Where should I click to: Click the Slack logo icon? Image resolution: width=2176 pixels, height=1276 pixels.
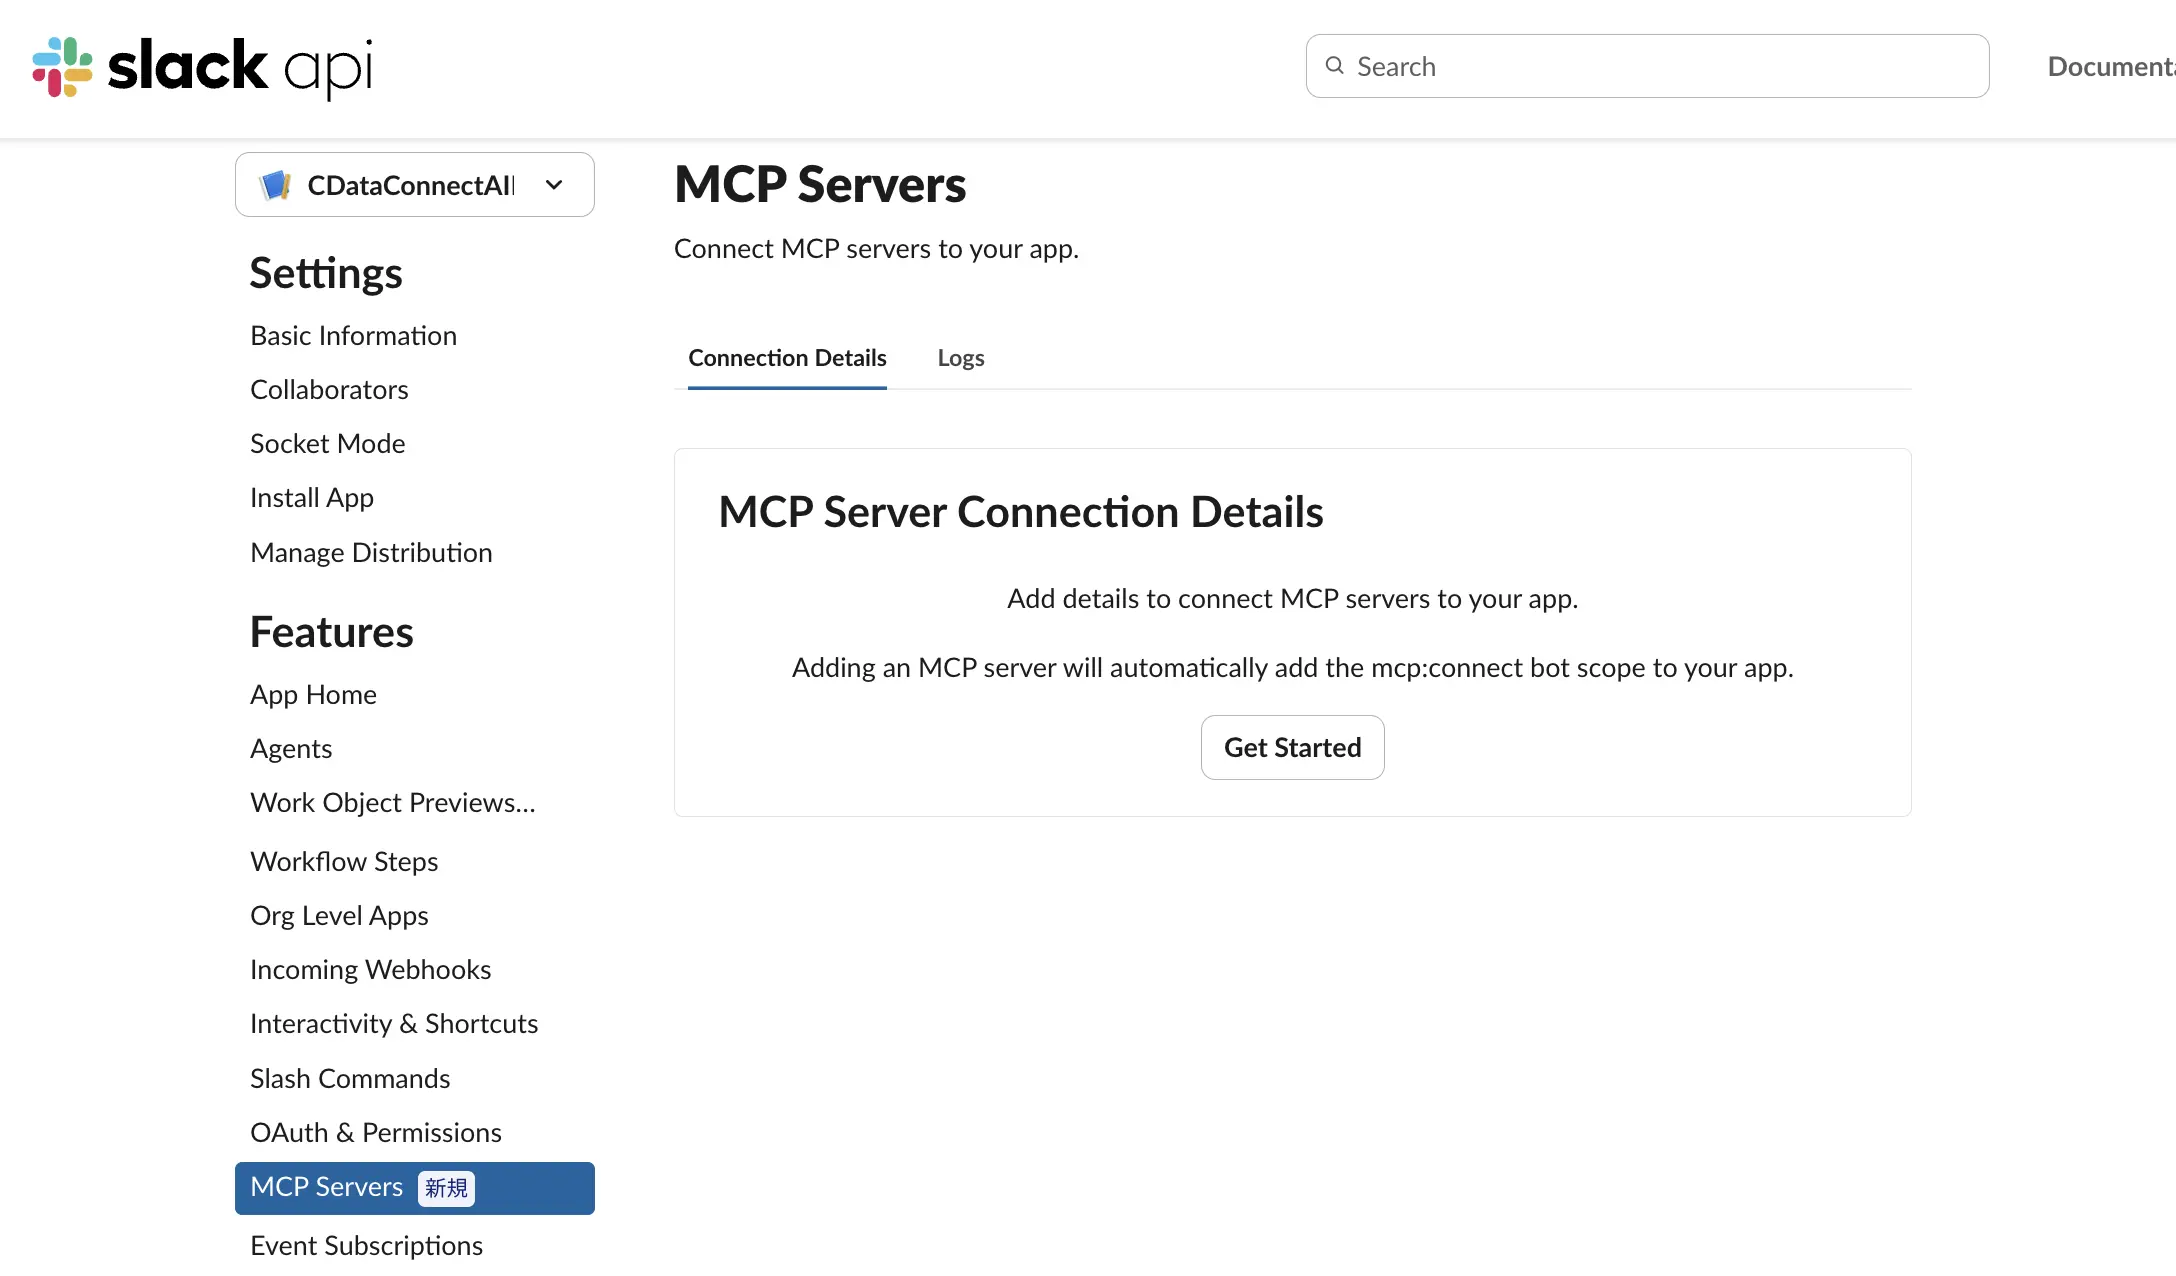[62, 67]
